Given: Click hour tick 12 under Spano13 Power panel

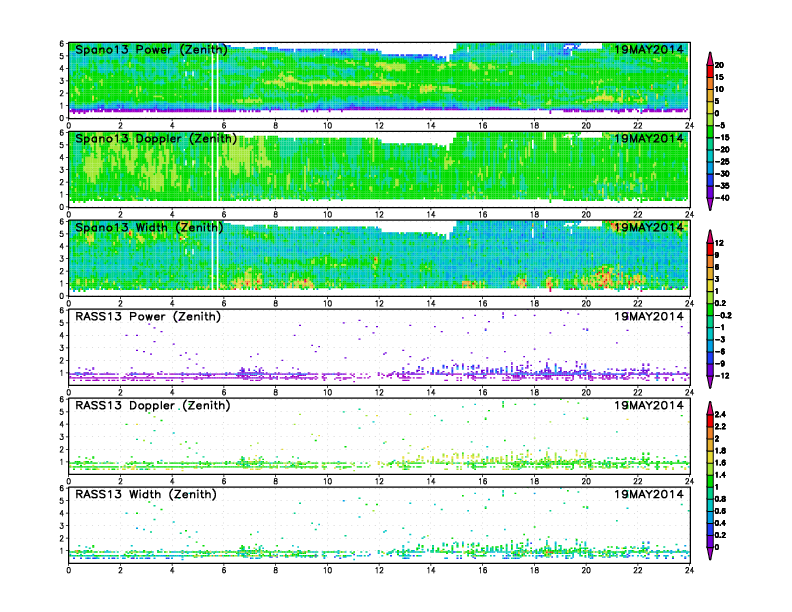Looking at the screenshot, I should click(379, 126).
